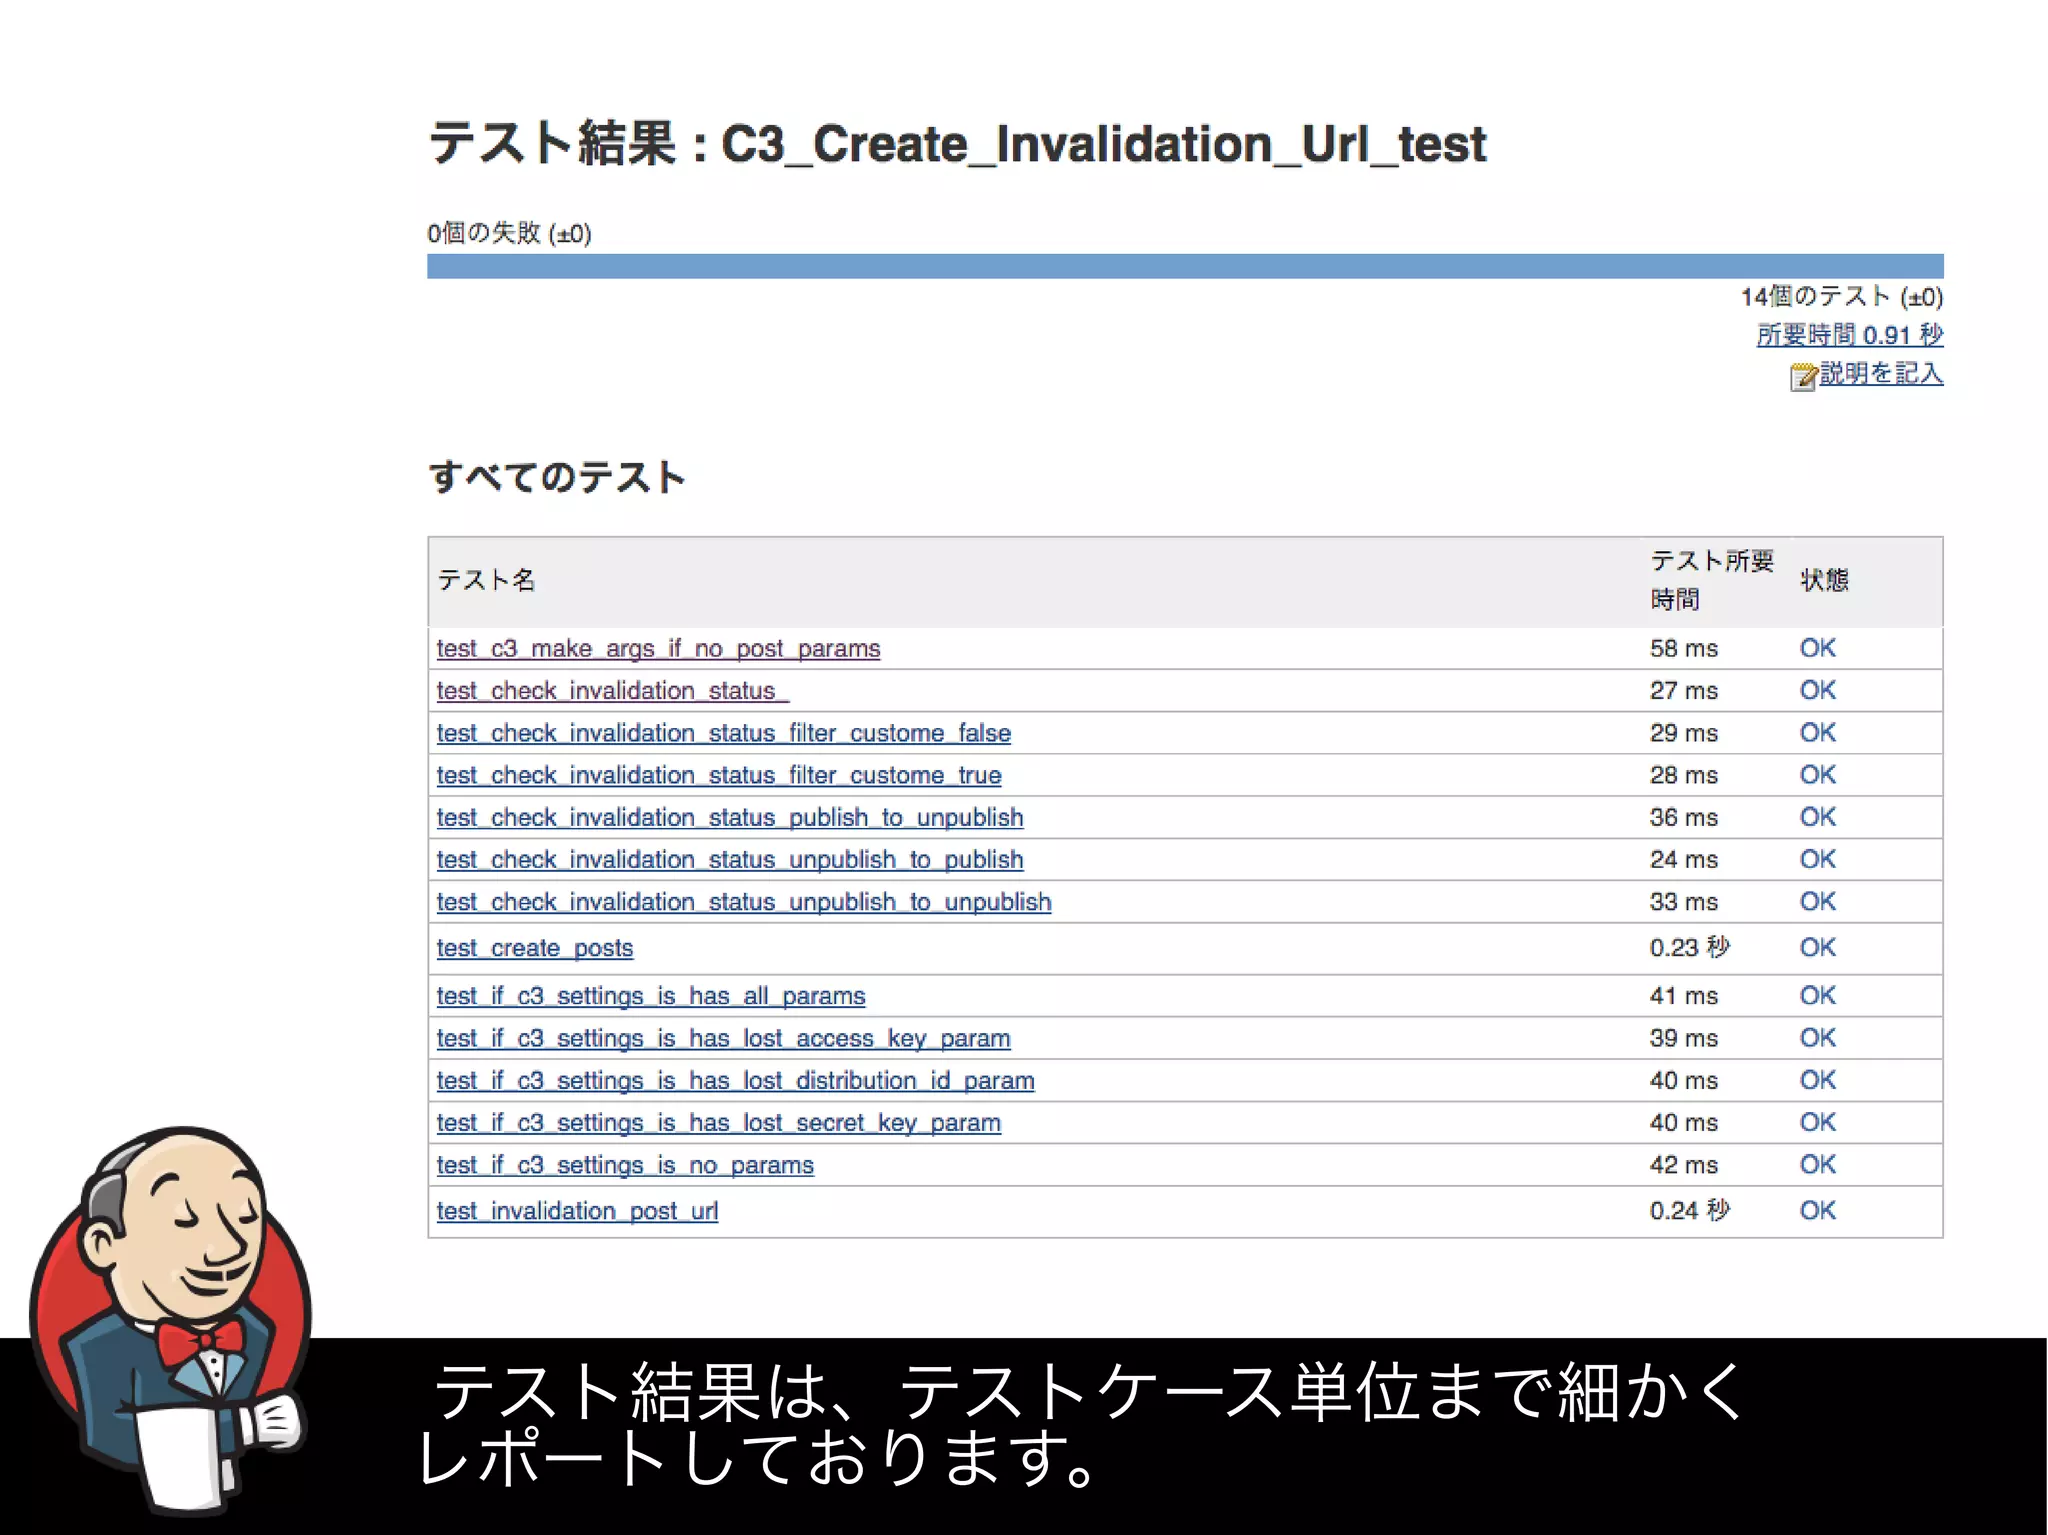Click the テスト結果 page title heading
Image resolution: width=2048 pixels, height=1535 pixels.
tap(958, 143)
